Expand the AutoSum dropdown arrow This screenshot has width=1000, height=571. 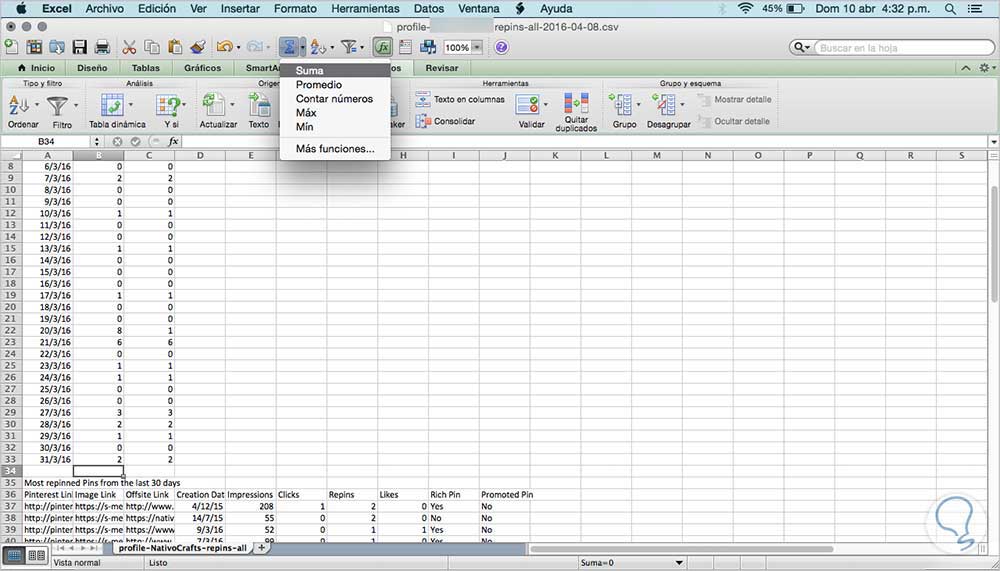[x=302, y=47]
